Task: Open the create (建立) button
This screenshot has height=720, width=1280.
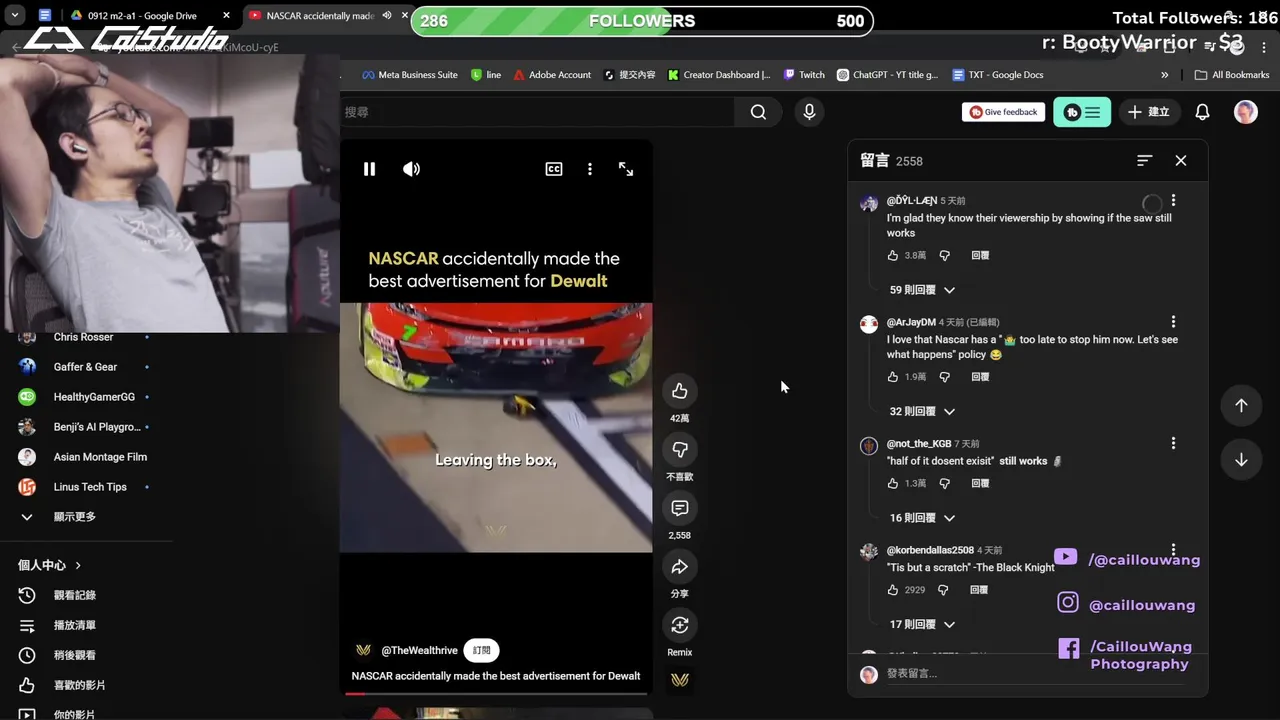Action: tap(1148, 112)
